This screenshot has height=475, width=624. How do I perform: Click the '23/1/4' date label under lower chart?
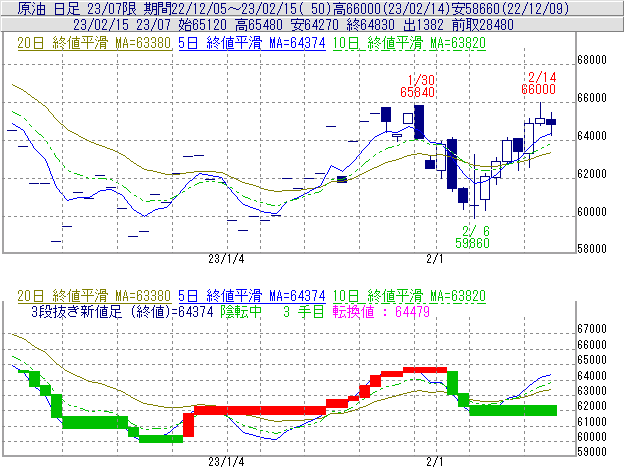pos(226,462)
